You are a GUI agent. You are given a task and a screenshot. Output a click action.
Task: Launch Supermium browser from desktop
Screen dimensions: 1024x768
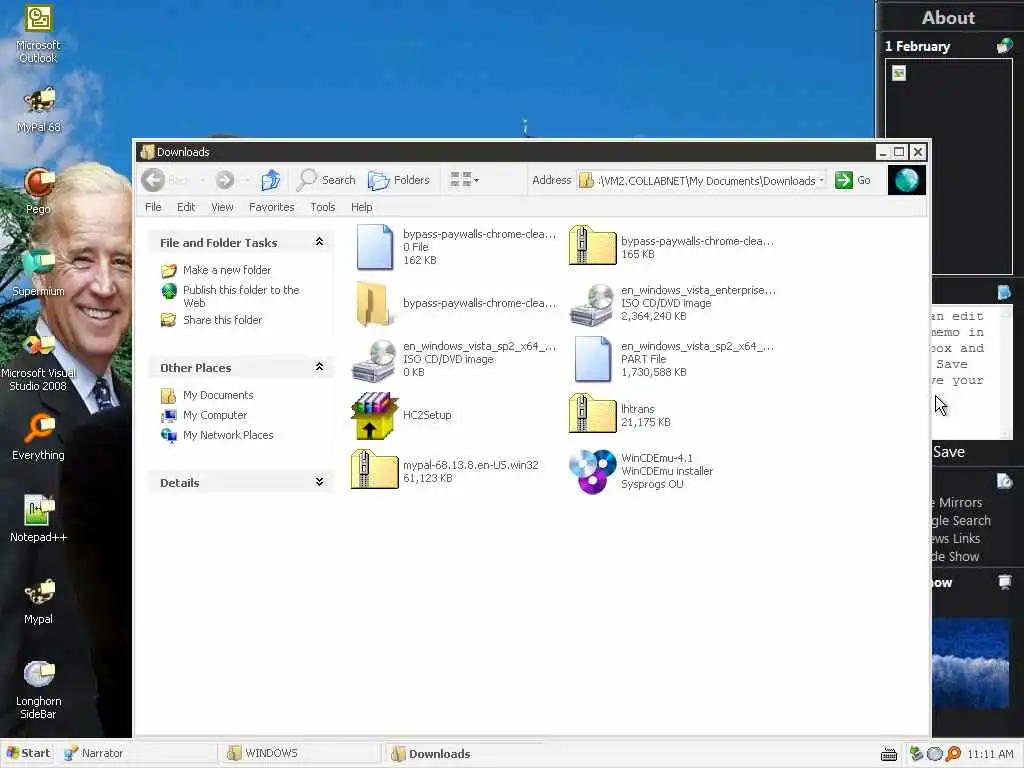pos(39,272)
